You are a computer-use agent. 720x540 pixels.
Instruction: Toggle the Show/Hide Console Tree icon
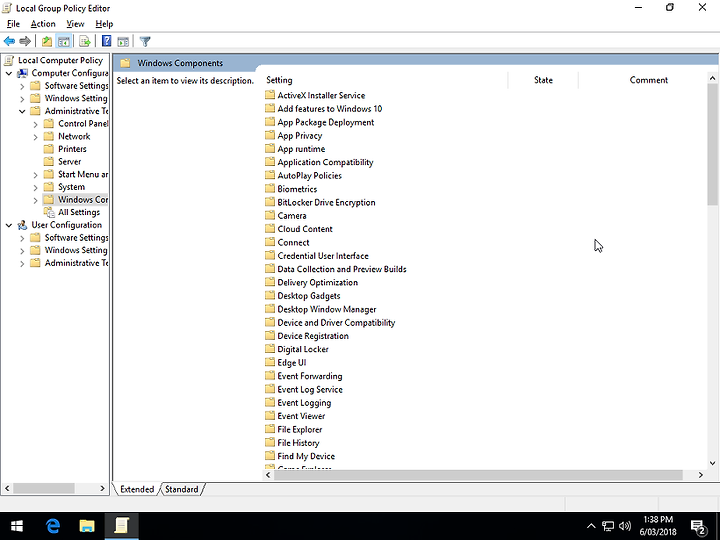(63, 41)
